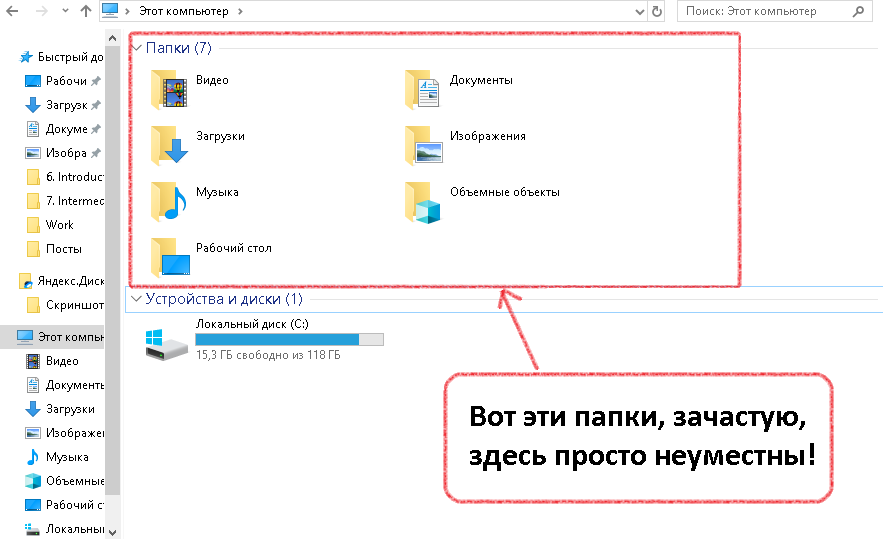Image resolution: width=883 pixels, height=539 pixels.
Task: Collapse the Устройства и диски group
Action: [x=136, y=299]
